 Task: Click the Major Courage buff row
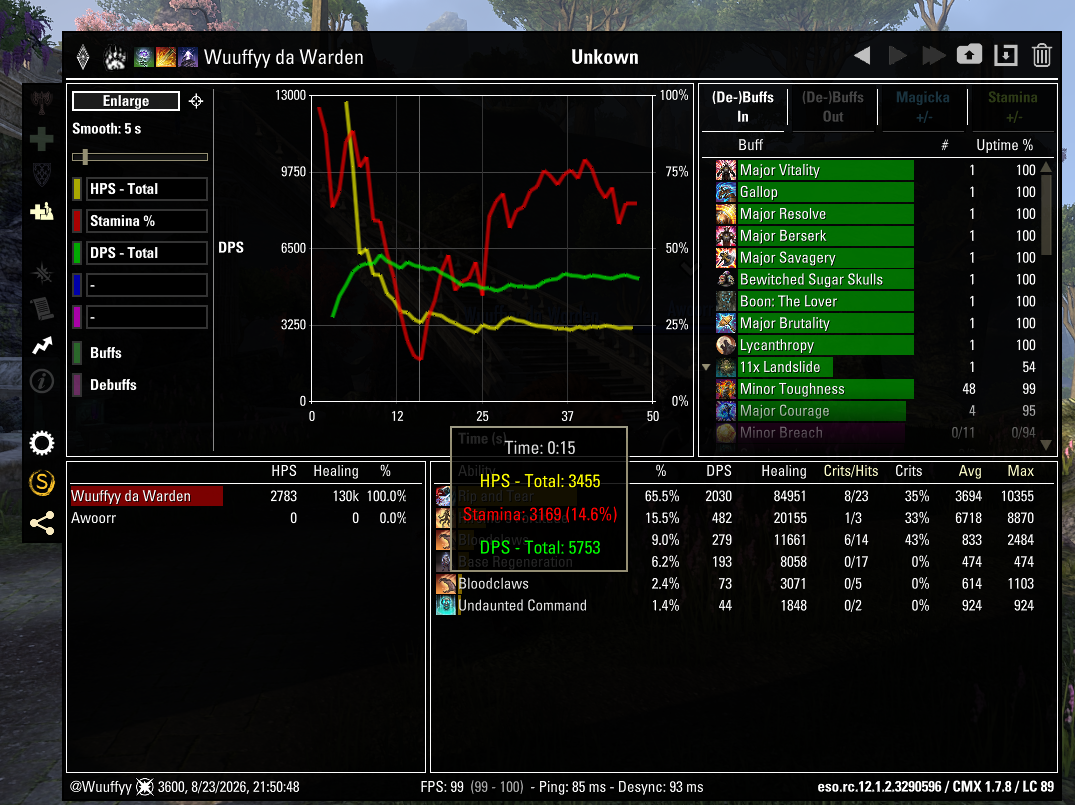pyautogui.click(x=875, y=411)
